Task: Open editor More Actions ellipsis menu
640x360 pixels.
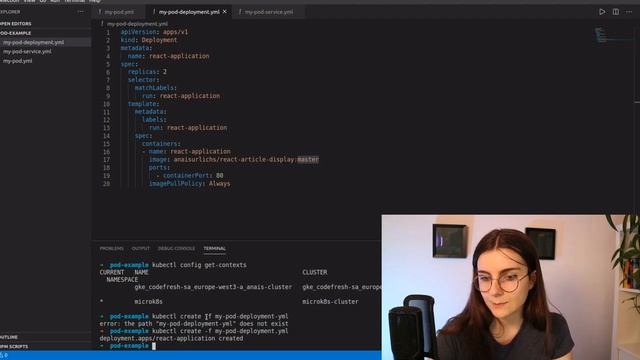Action: 629,12
